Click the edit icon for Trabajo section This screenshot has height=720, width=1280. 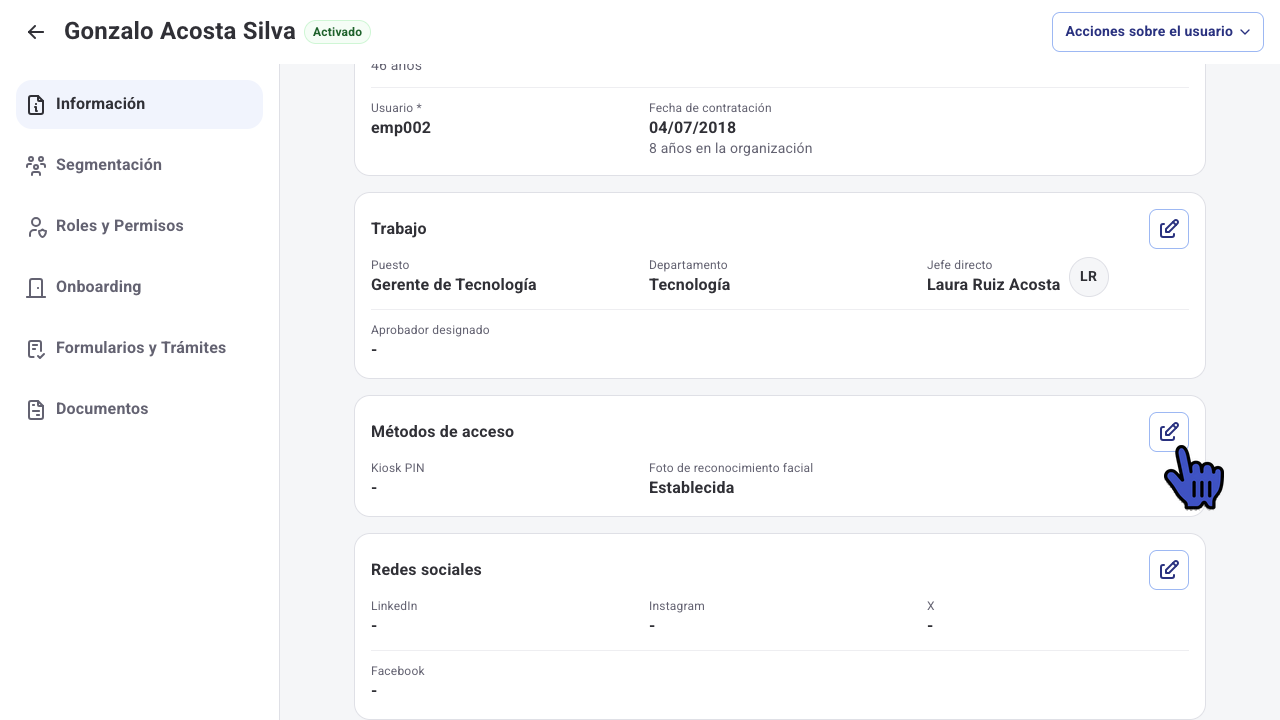(1169, 229)
